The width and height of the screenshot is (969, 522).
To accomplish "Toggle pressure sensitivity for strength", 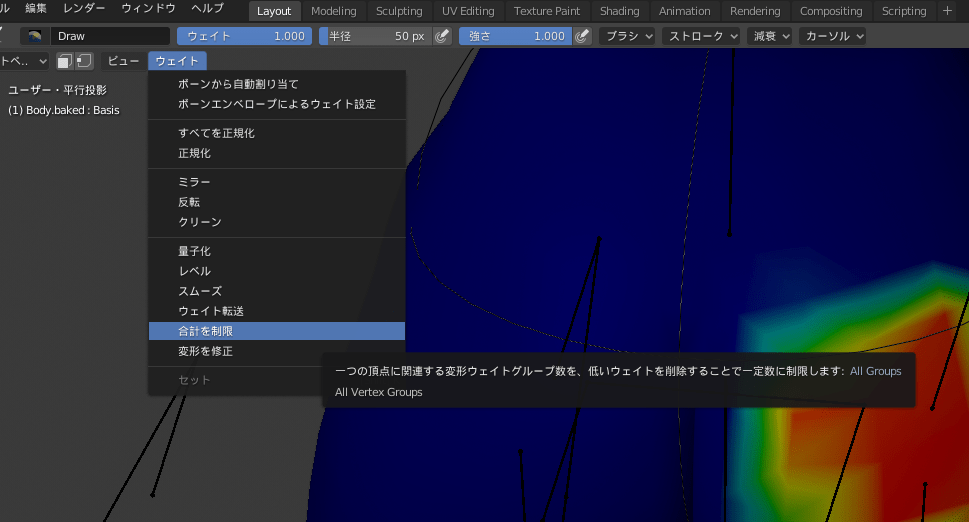I will tap(582, 36).
